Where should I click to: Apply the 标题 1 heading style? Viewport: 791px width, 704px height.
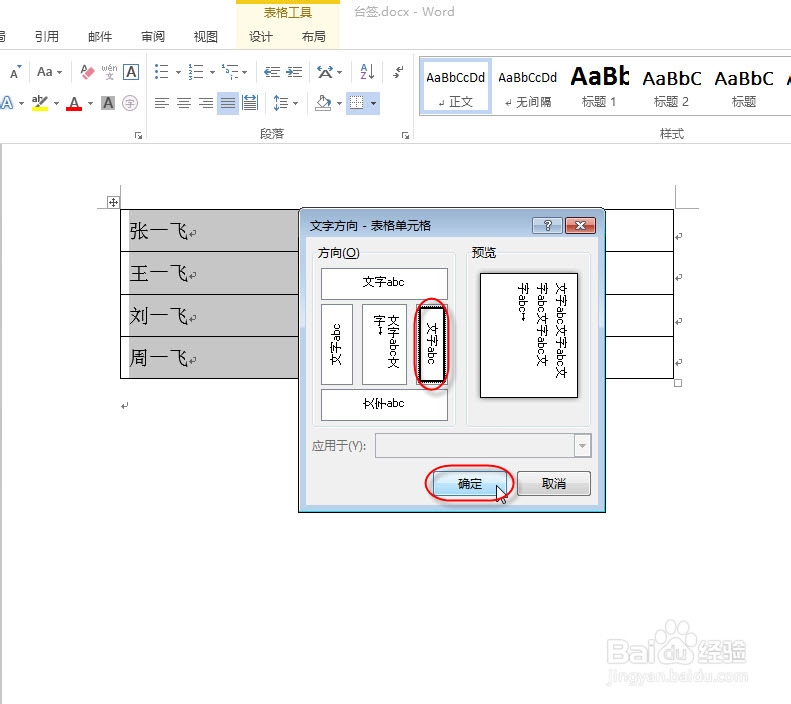point(599,87)
